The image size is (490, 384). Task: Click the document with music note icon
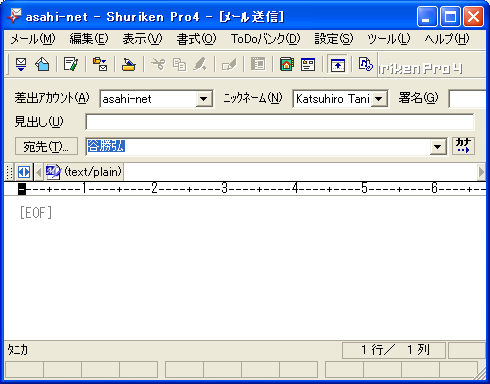365,64
